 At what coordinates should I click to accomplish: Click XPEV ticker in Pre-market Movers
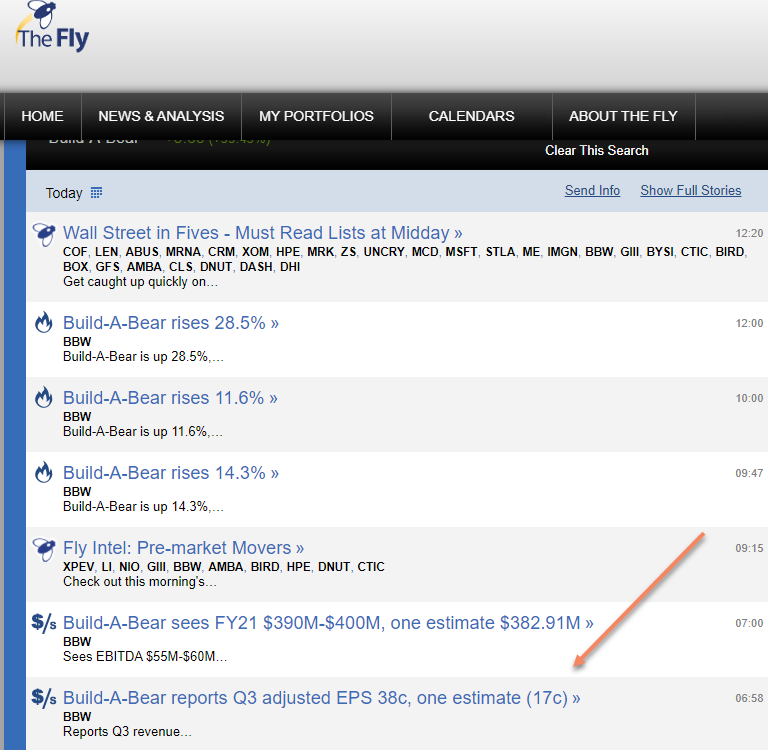[x=78, y=567]
